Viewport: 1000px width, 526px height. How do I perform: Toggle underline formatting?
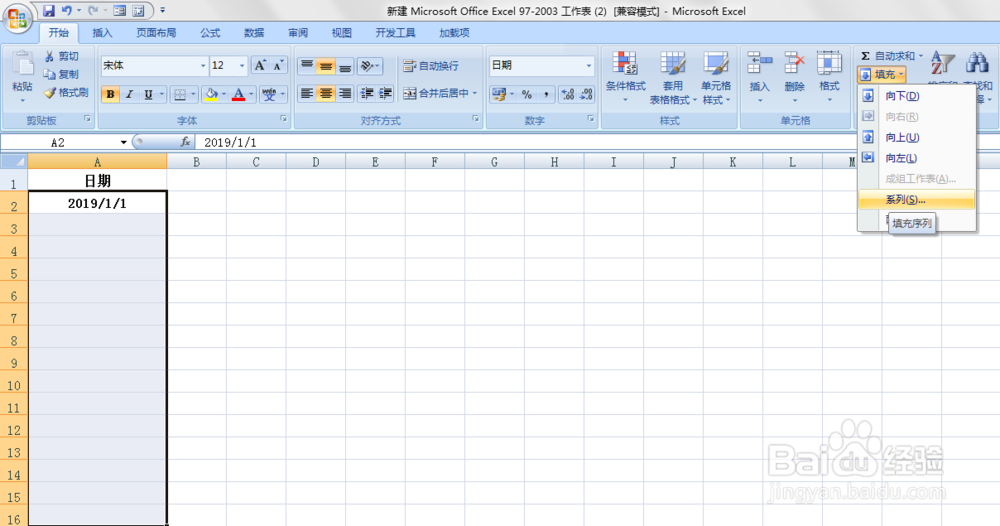pos(148,94)
